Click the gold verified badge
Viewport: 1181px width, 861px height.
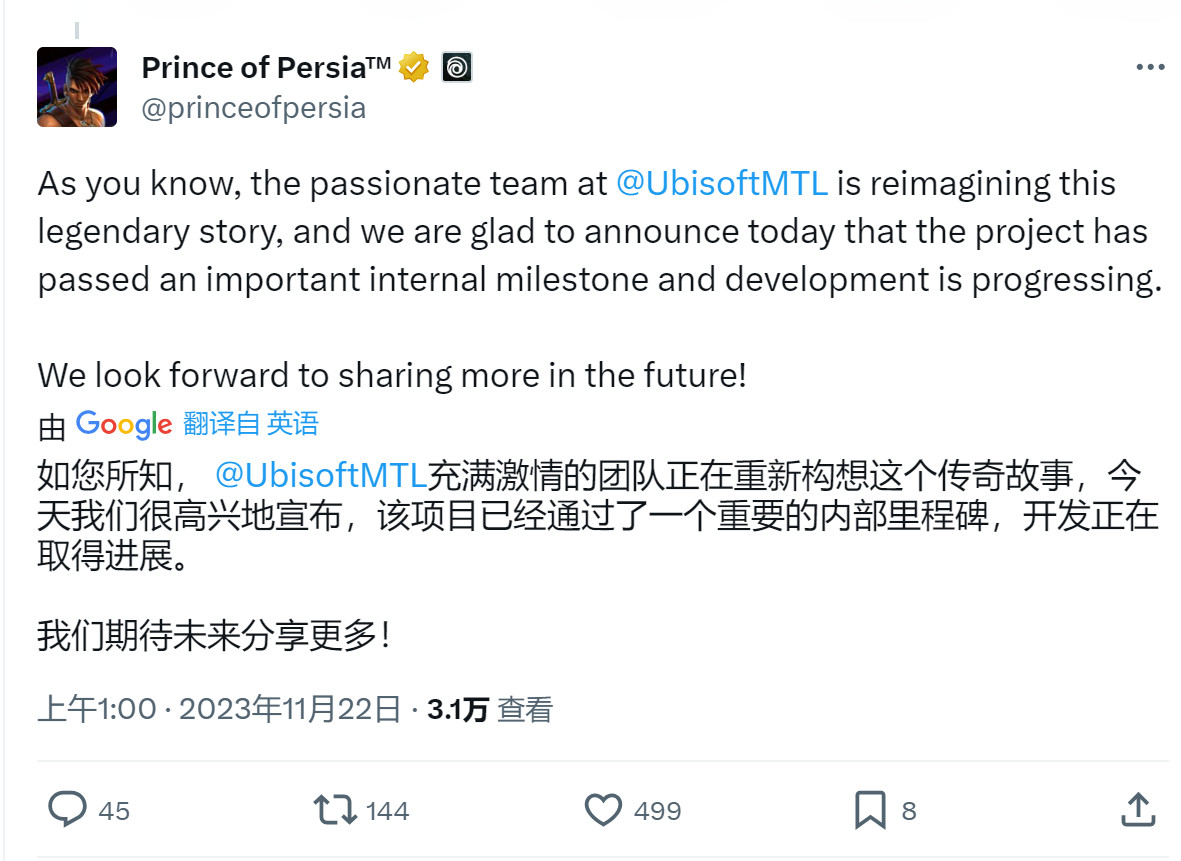(x=413, y=68)
